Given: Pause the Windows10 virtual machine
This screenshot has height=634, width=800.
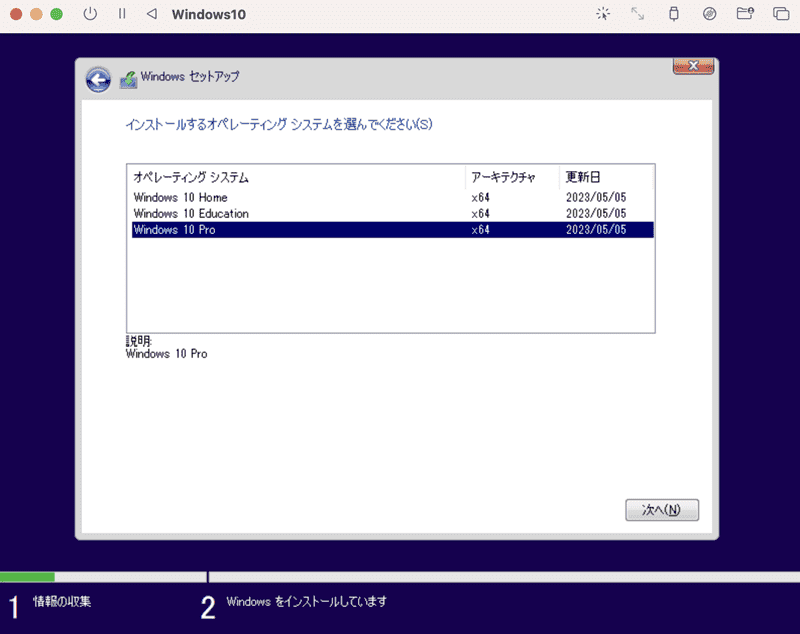Looking at the screenshot, I should coord(122,14).
